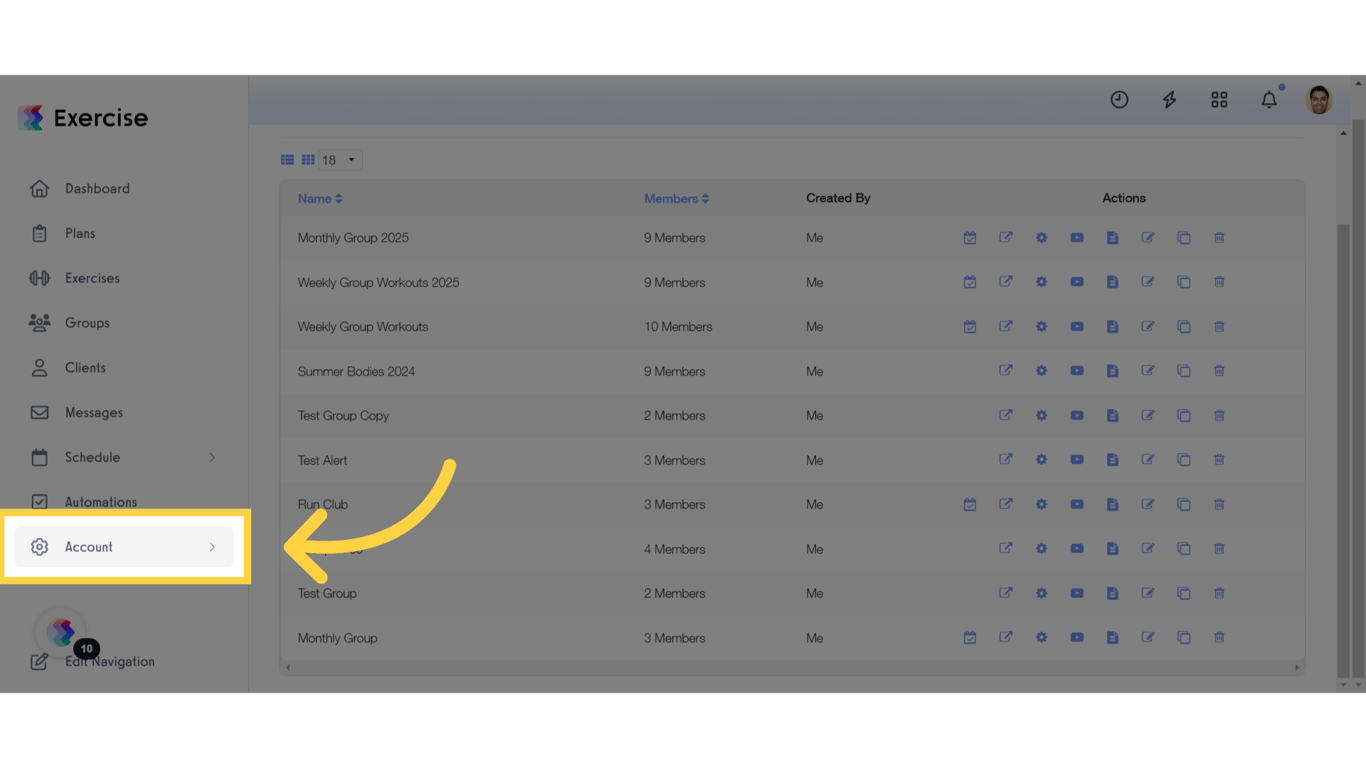
Task: Open calendar icon for Run Club
Action: (x=970, y=504)
